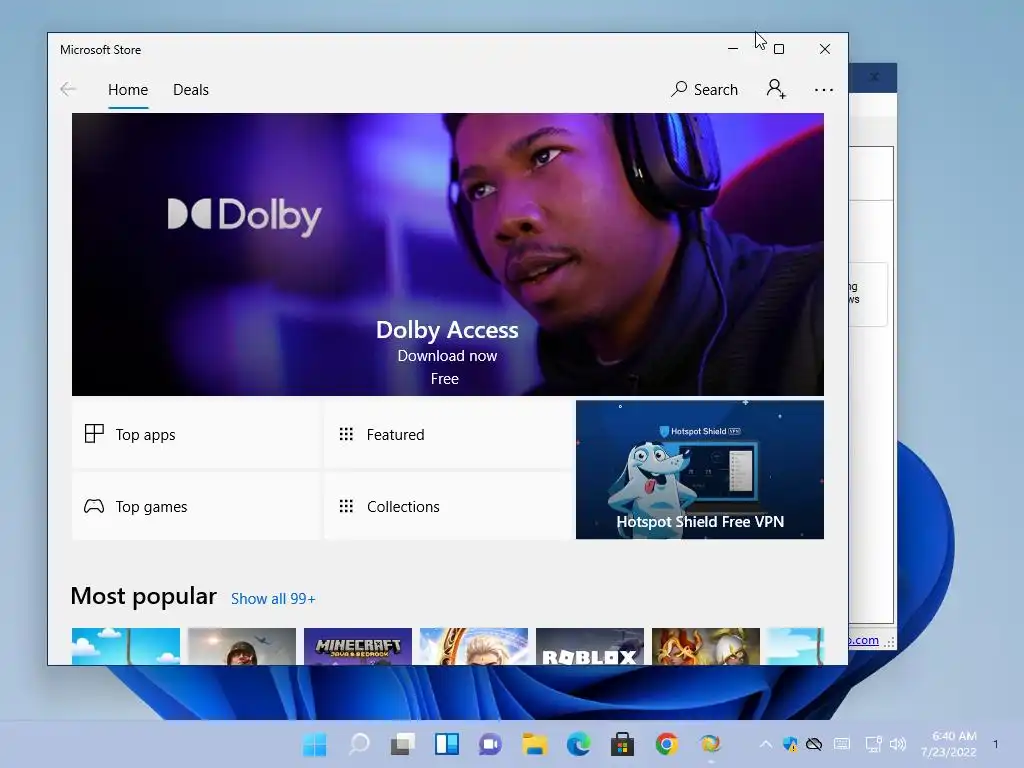This screenshot has height=768, width=1024.
Task: Minimize the Microsoft Store window
Action: (x=733, y=49)
